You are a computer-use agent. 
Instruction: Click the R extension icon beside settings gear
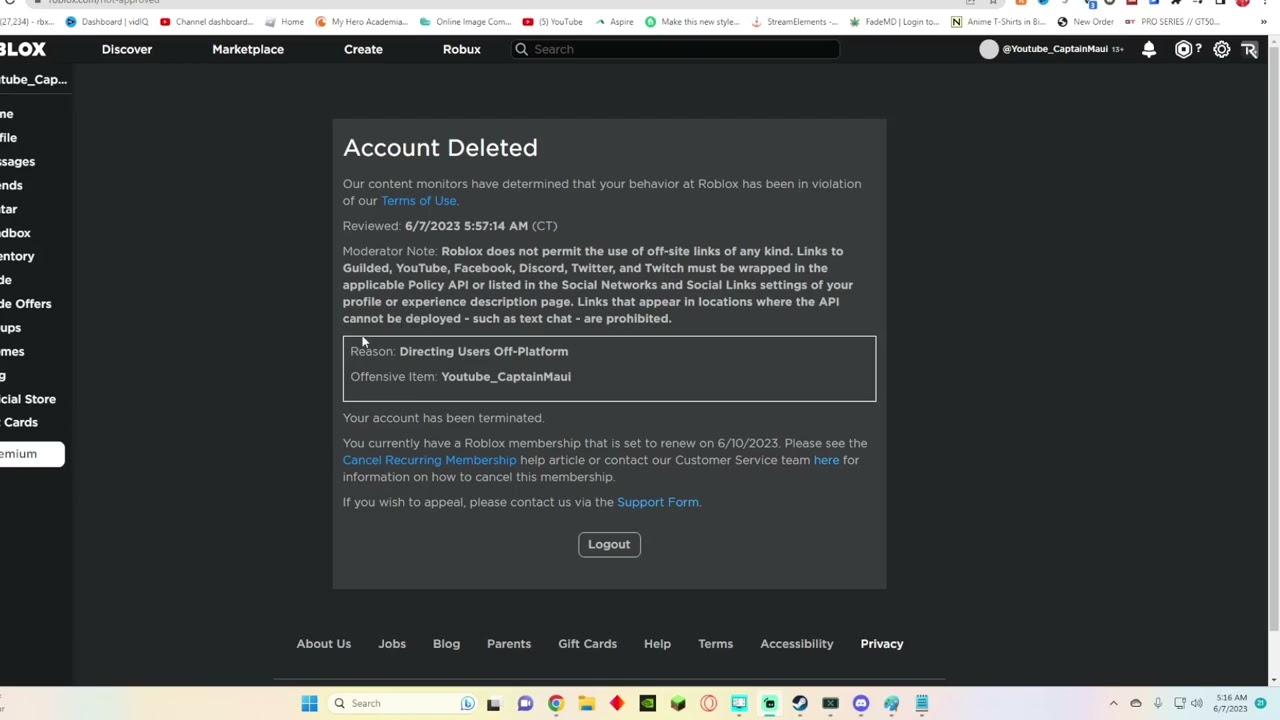coord(1250,49)
